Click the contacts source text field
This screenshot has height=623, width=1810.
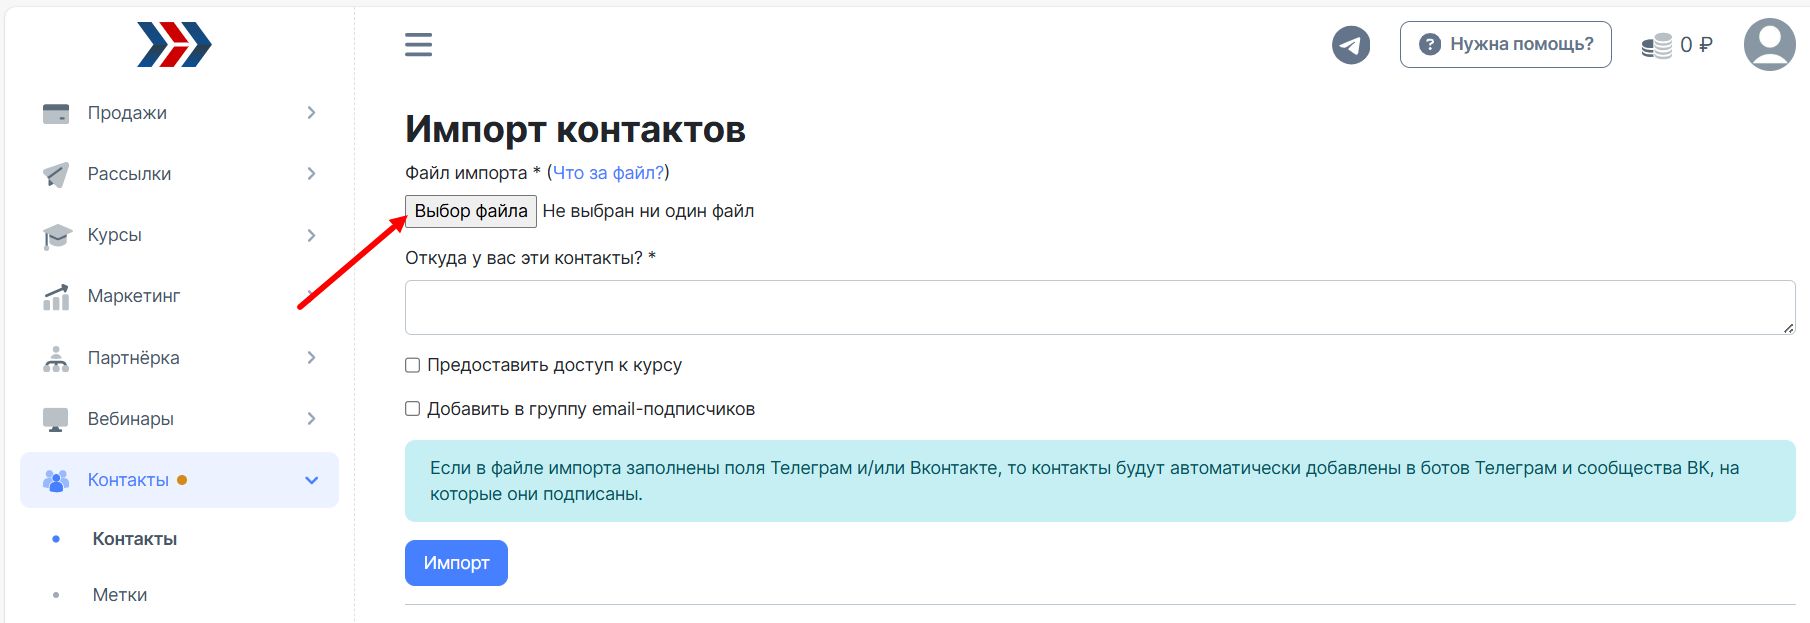1099,307
